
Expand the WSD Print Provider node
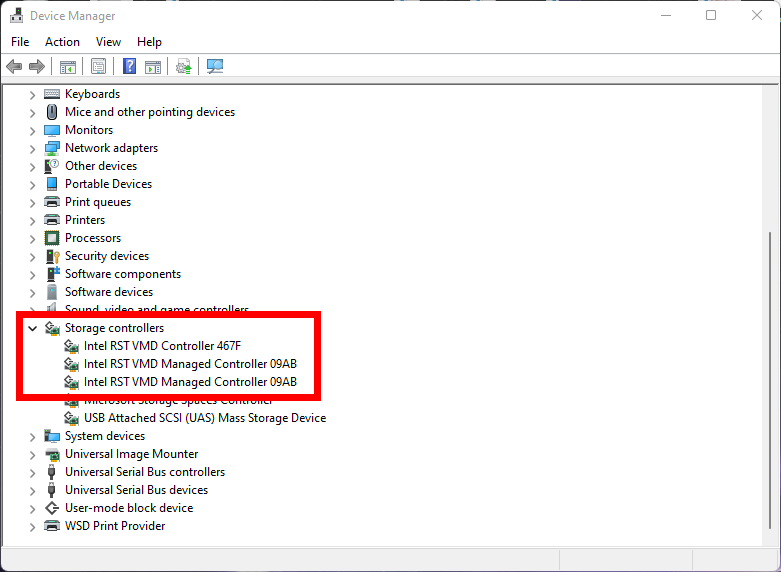(x=32, y=527)
